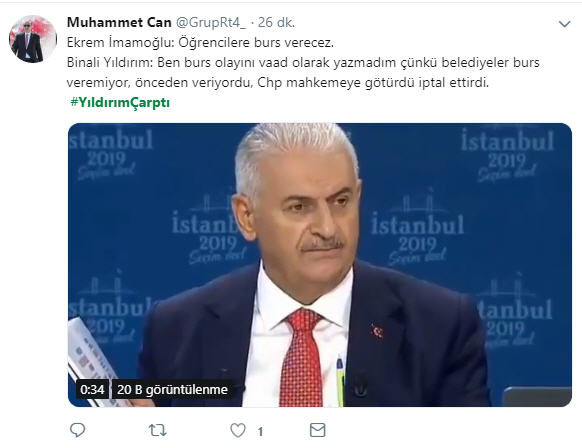Click the red tie in the video frame

click(302, 357)
